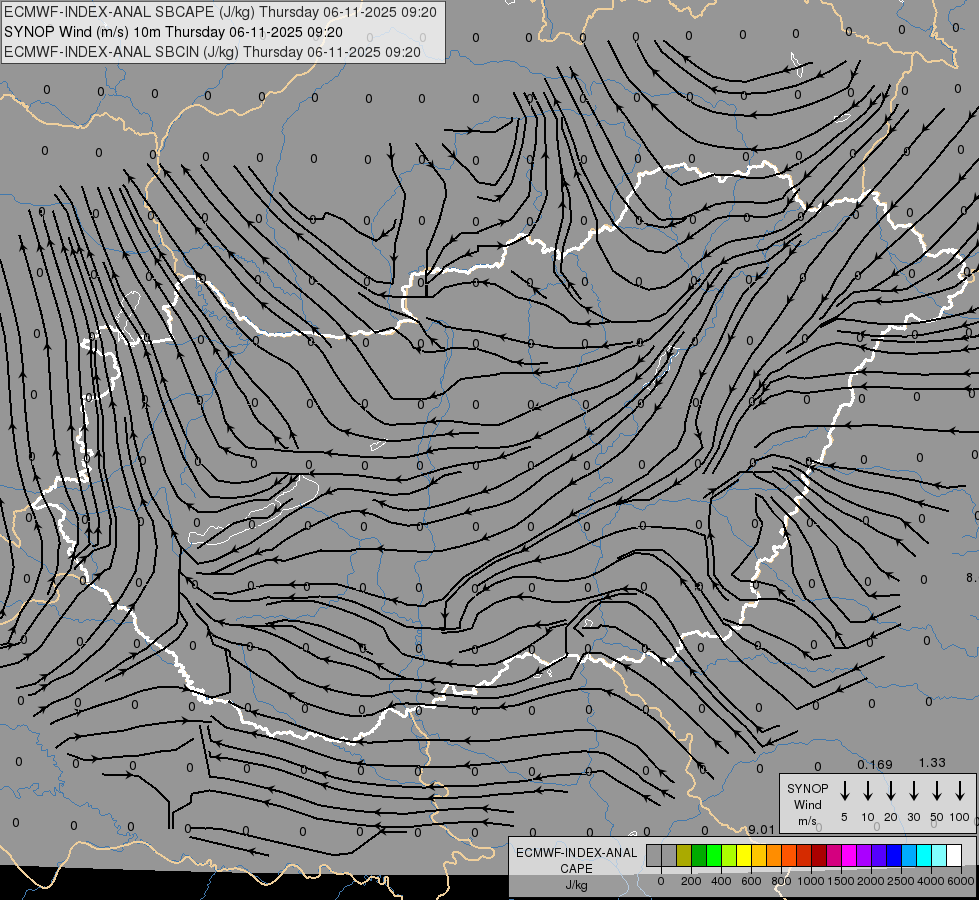The height and width of the screenshot is (900, 979).
Task: Click the 9.01 value near the legend
Action: click(761, 829)
